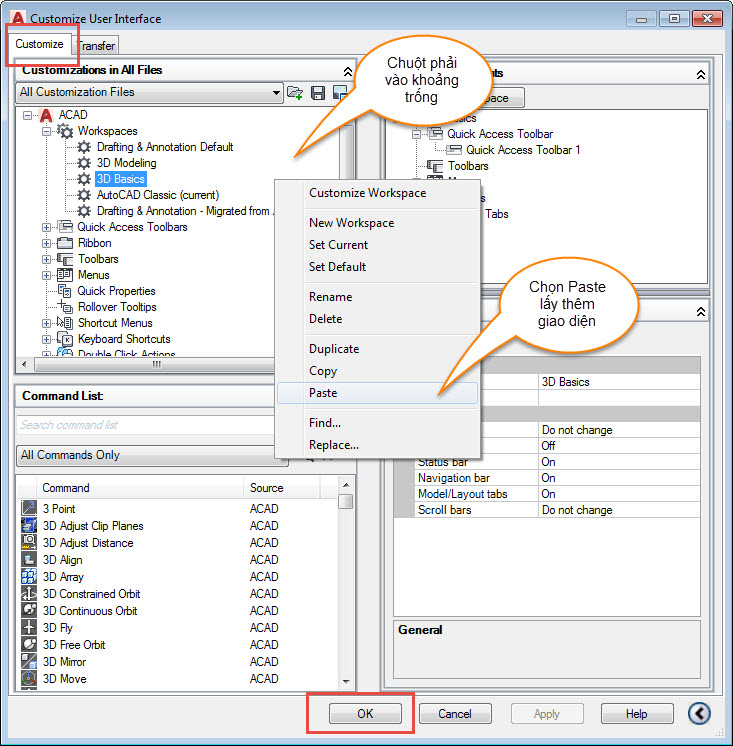Expand the Keyboard Shortcuts node

pyautogui.click(x=47, y=340)
